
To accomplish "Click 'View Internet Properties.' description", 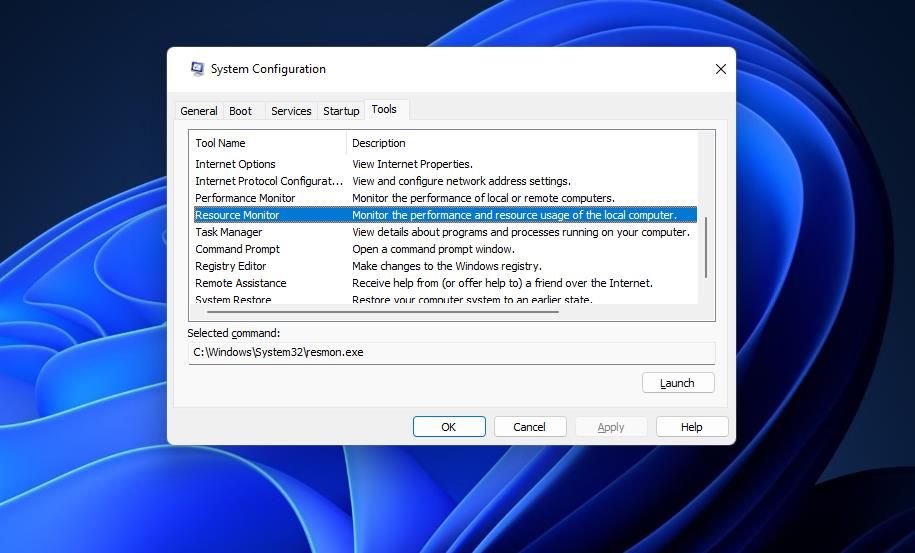I will pyautogui.click(x=412, y=164).
